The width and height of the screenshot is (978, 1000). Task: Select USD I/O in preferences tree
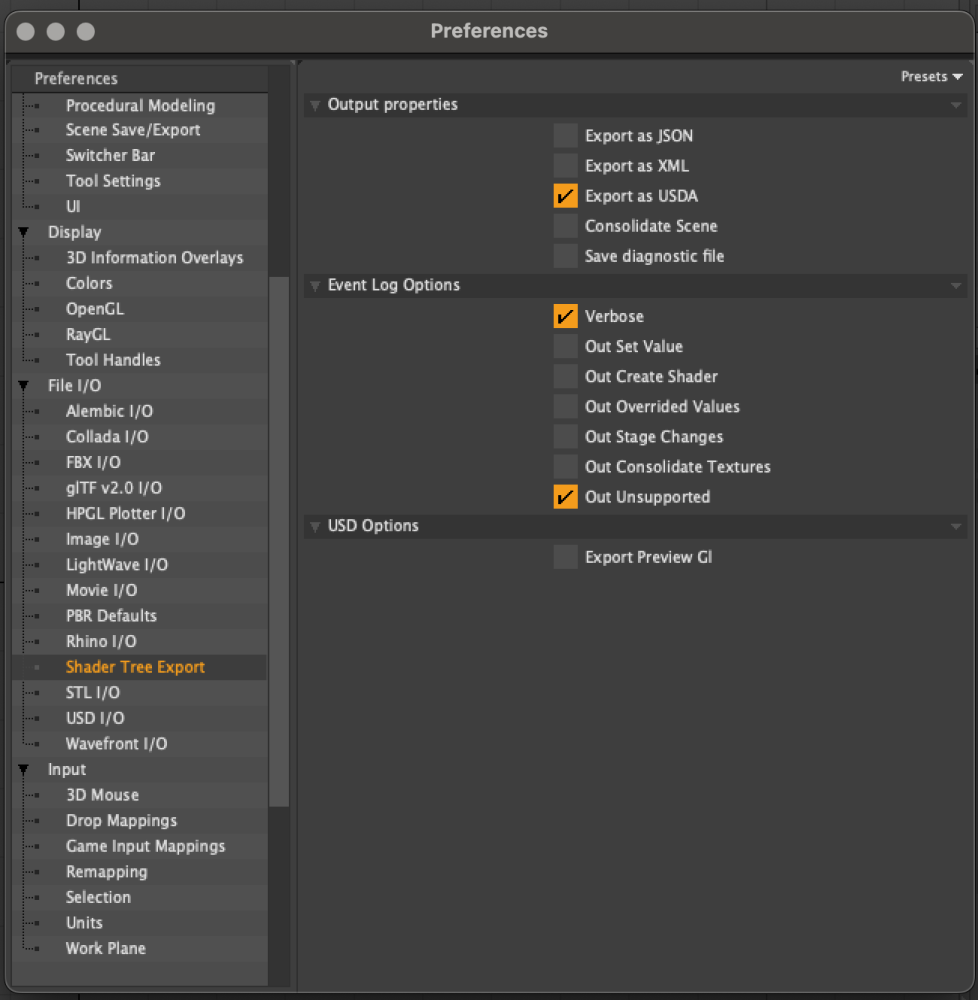coord(95,718)
